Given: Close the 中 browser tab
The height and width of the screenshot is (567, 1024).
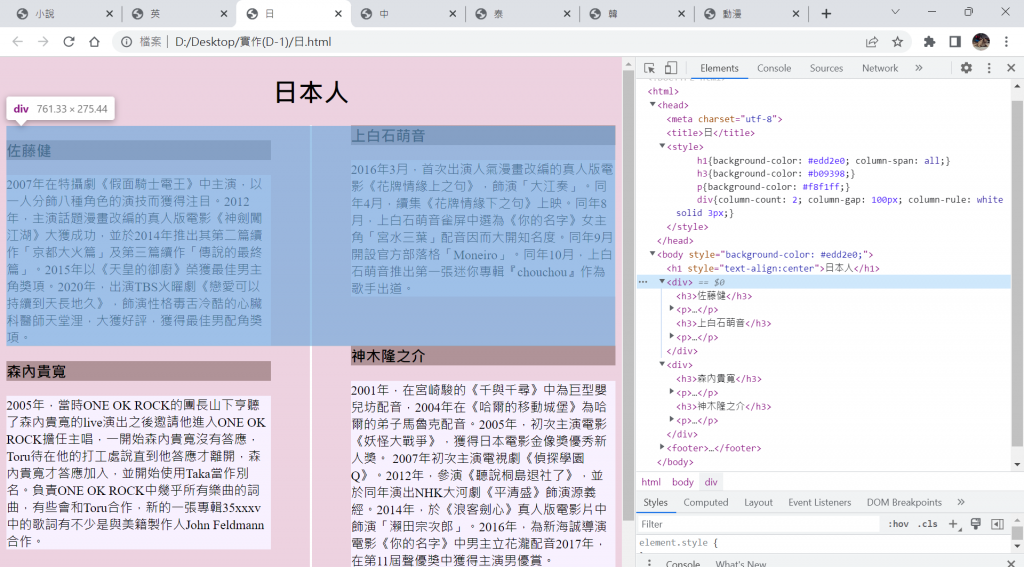Looking at the screenshot, I should 453,14.
